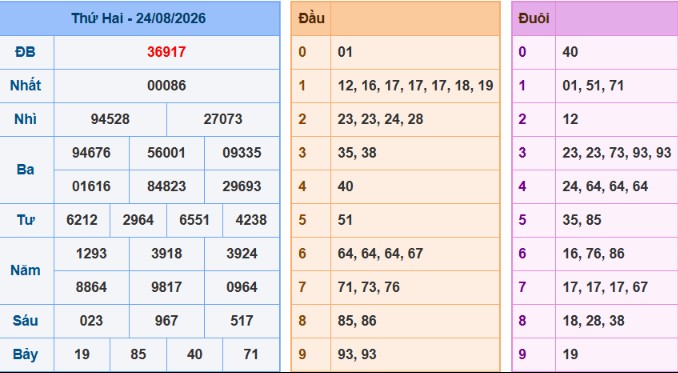Click the Năm prize number 9817
Screen dimensions: 678x373
pos(166,287)
